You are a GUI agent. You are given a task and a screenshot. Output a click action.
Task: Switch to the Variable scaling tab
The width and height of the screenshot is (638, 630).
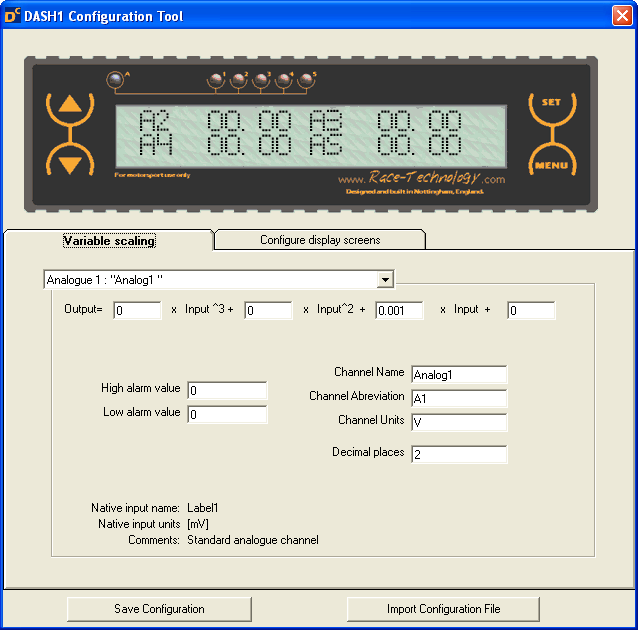109,240
